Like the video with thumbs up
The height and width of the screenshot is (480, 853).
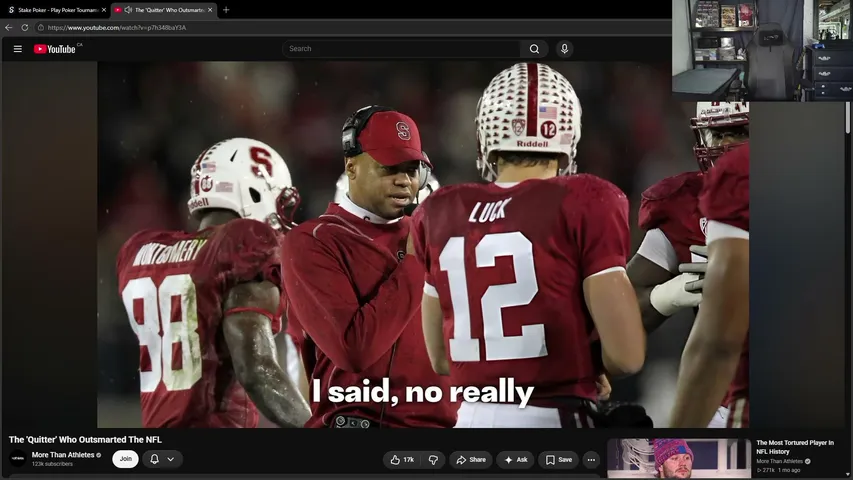(x=403, y=460)
